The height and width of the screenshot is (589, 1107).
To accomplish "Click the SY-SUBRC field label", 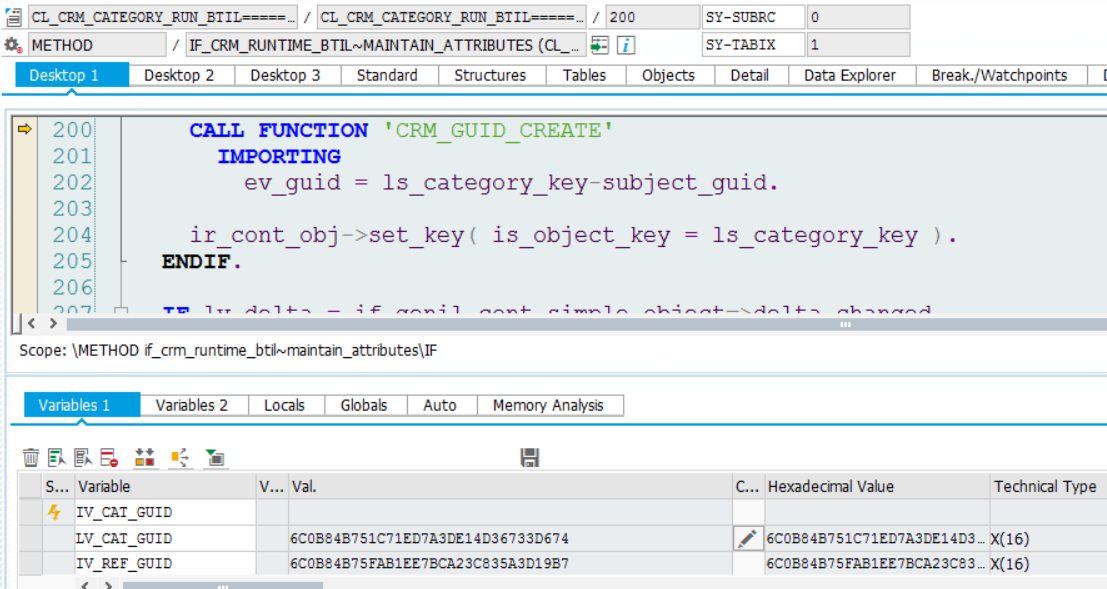I will pyautogui.click(x=753, y=17).
